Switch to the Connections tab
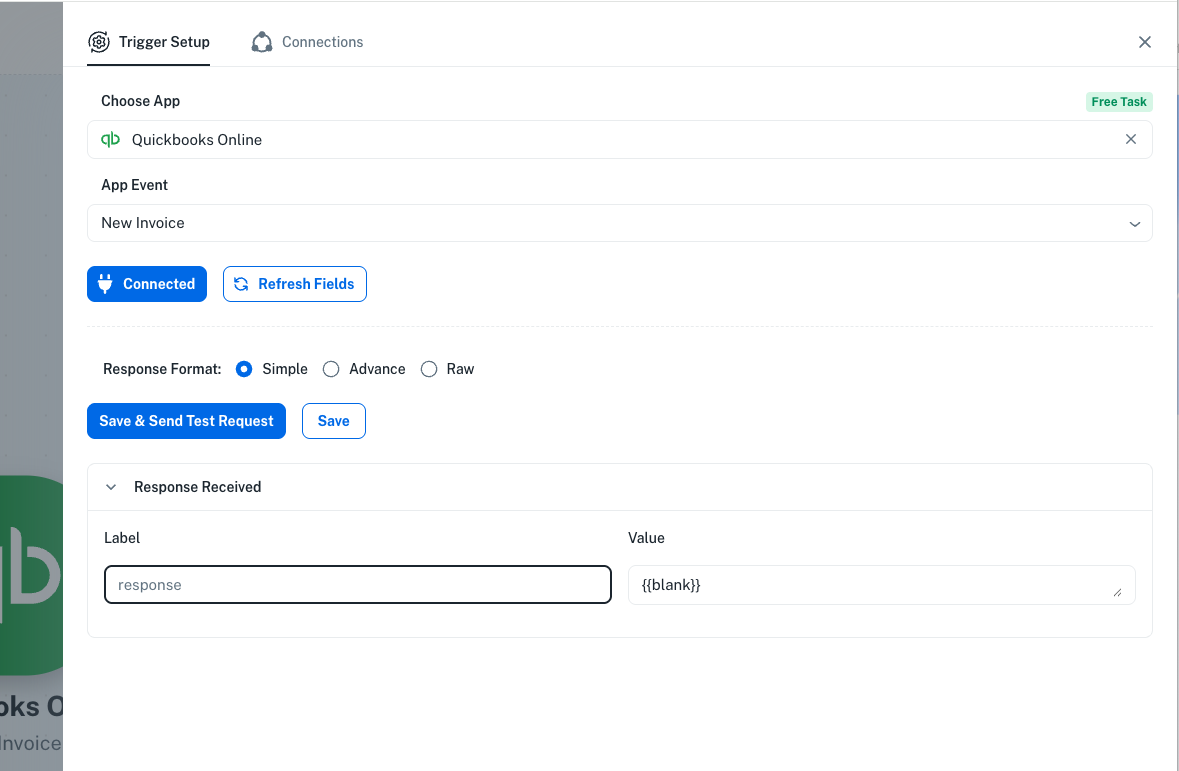This screenshot has height=771, width=1179. (x=322, y=42)
